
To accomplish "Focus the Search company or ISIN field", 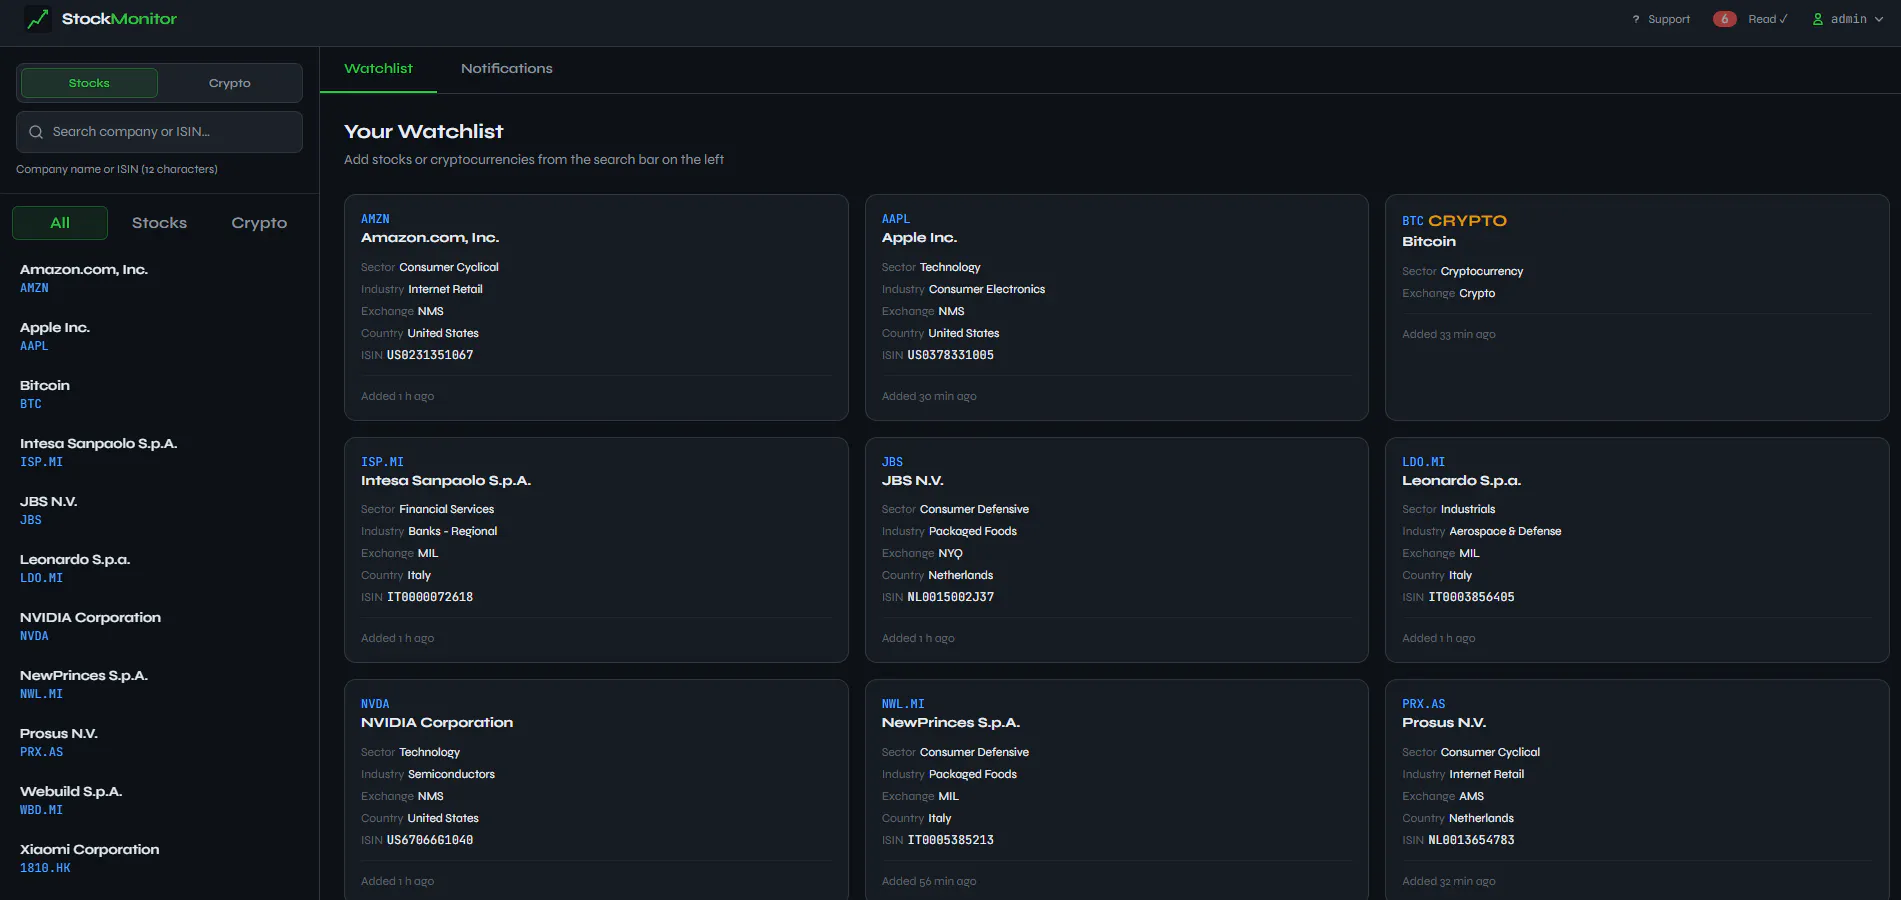I will [x=159, y=132].
